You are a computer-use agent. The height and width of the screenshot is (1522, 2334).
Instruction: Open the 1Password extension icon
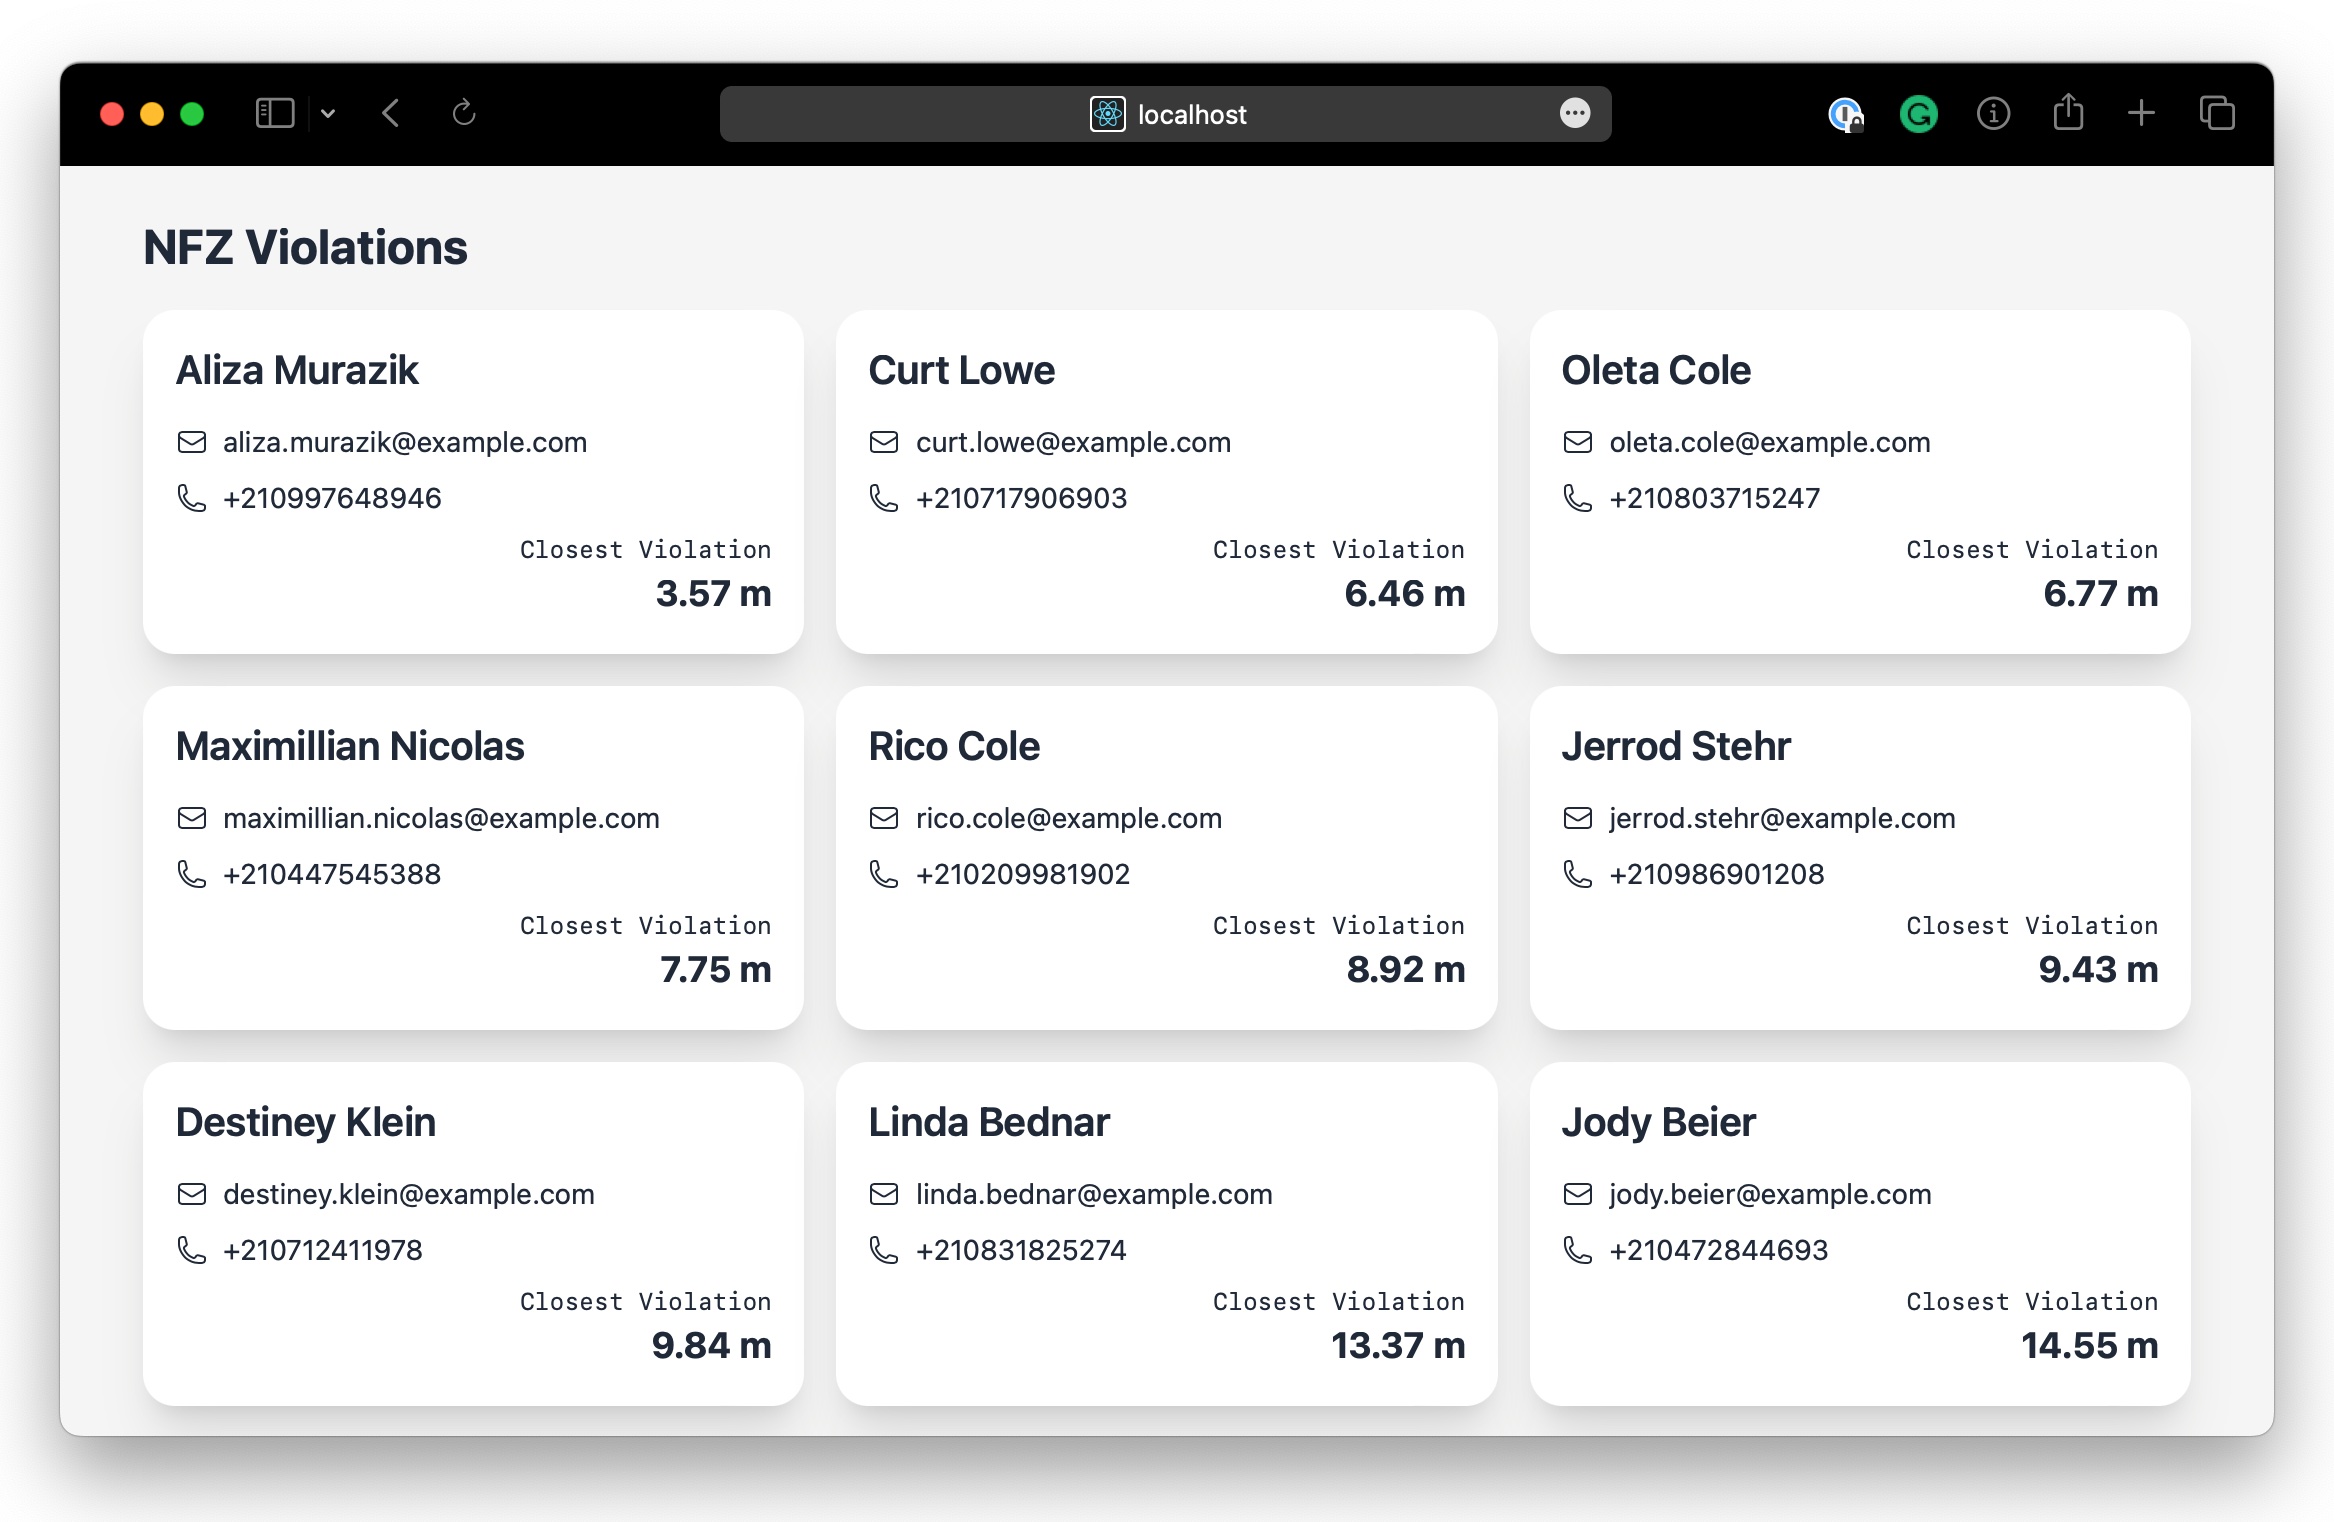click(1845, 114)
